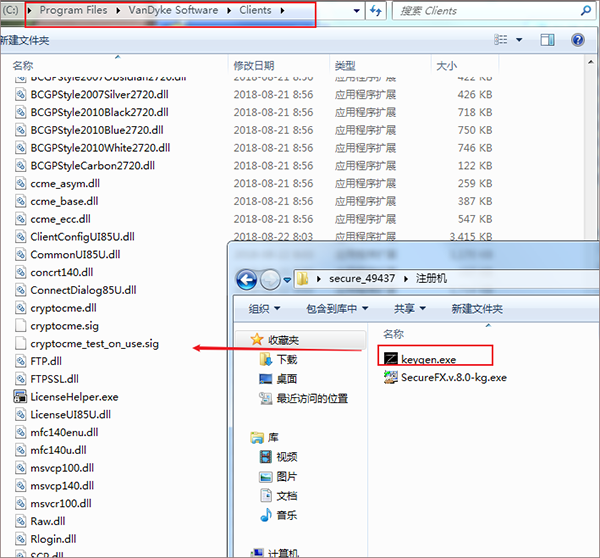
Task: Click the 新建文件夹 button in Clients window
Action: pos(24,40)
